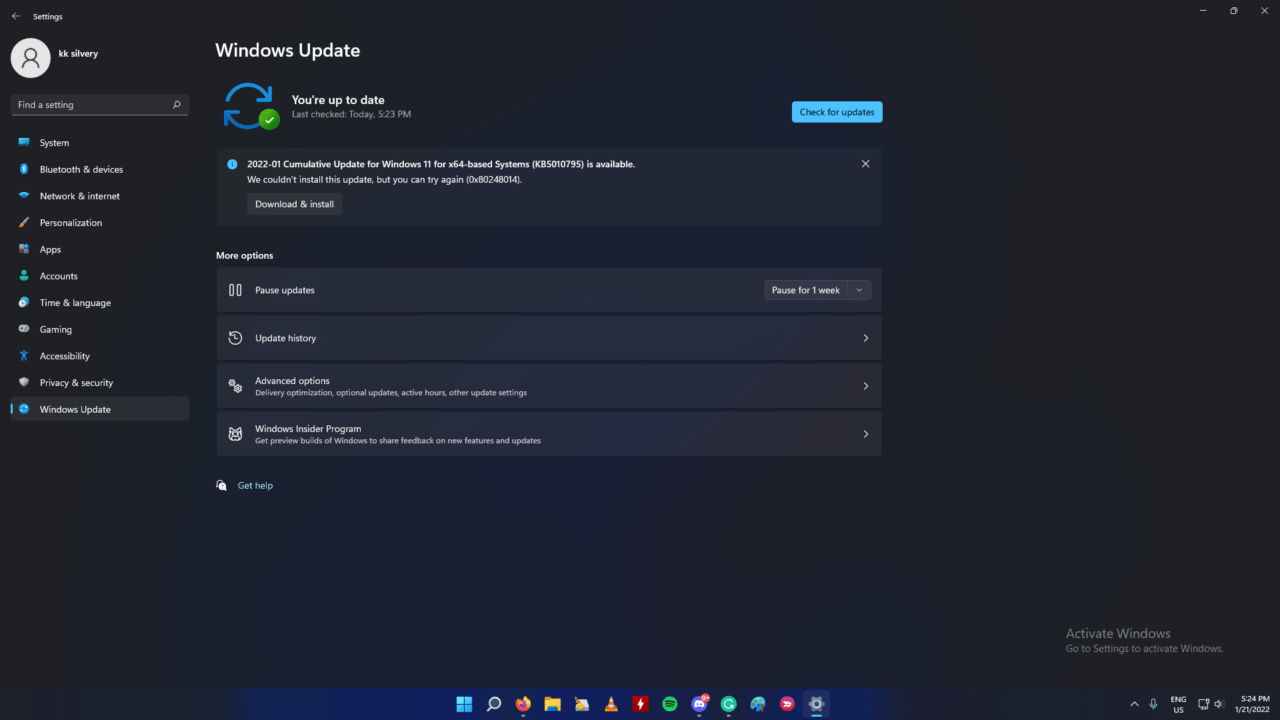Select the Apps icon in sidebar
Image resolution: width=1280 pixels, height=720 pixels.
pyautogui.click(x=24, y=249)
